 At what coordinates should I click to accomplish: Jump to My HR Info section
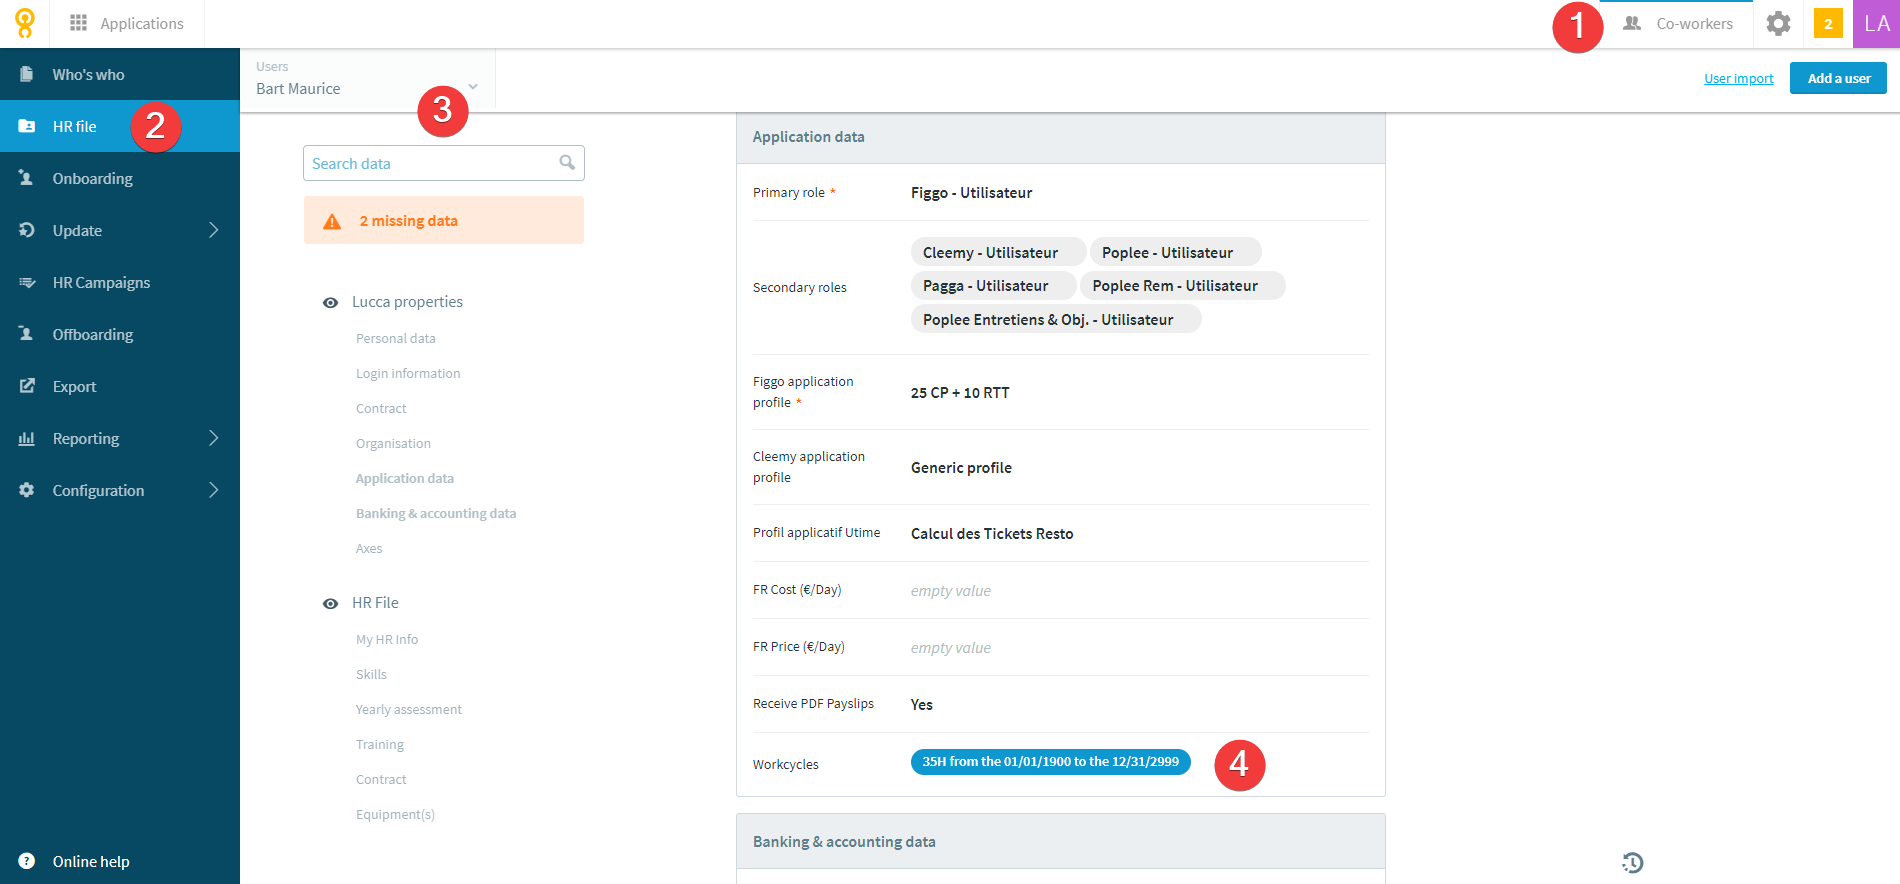[387, 639]
